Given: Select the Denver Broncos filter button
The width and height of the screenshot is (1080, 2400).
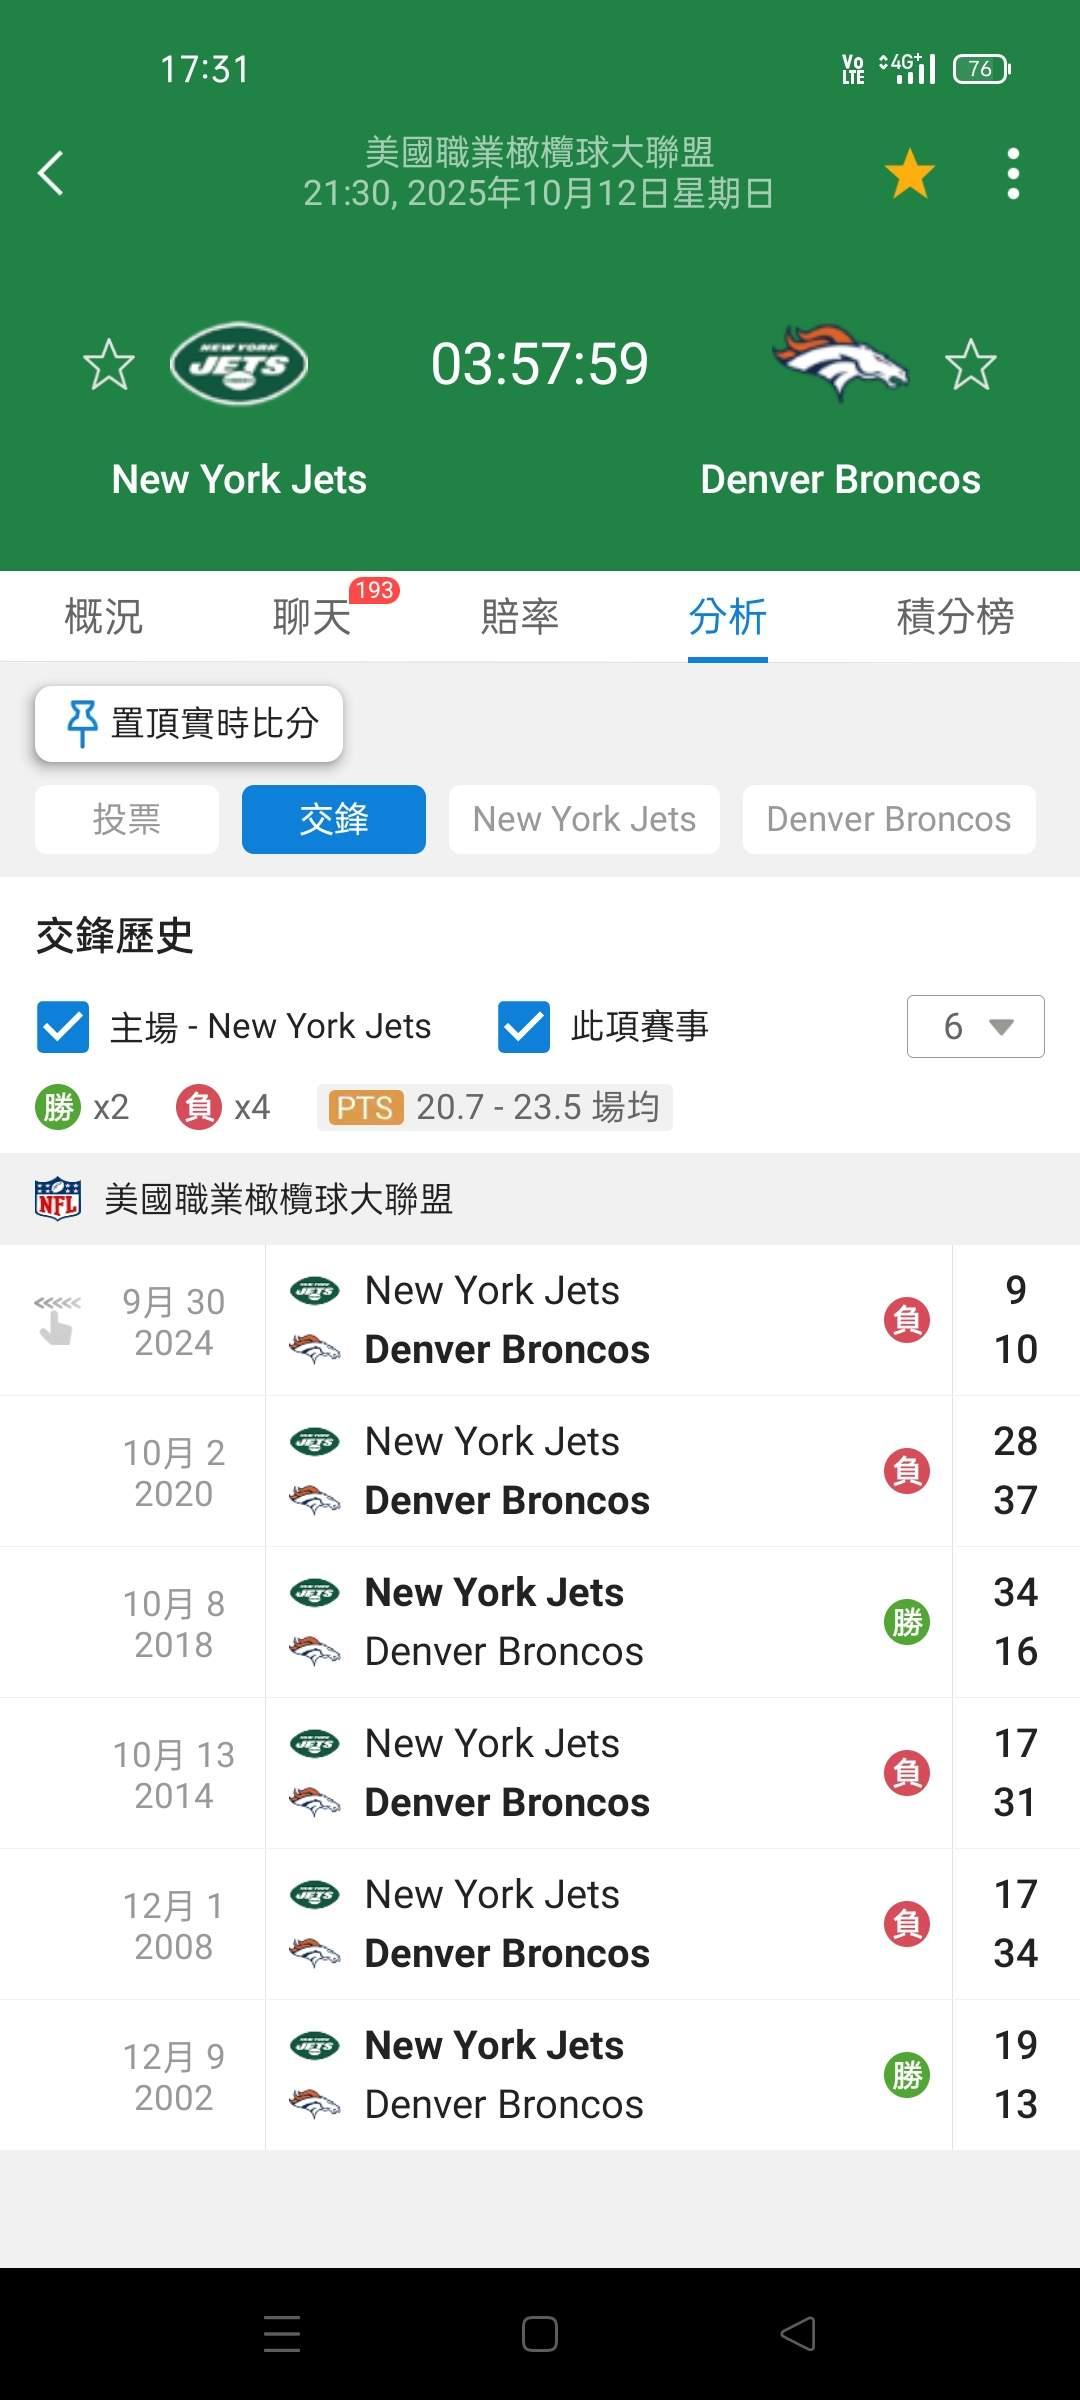Looking at the screenshot, I should point(888,820).
